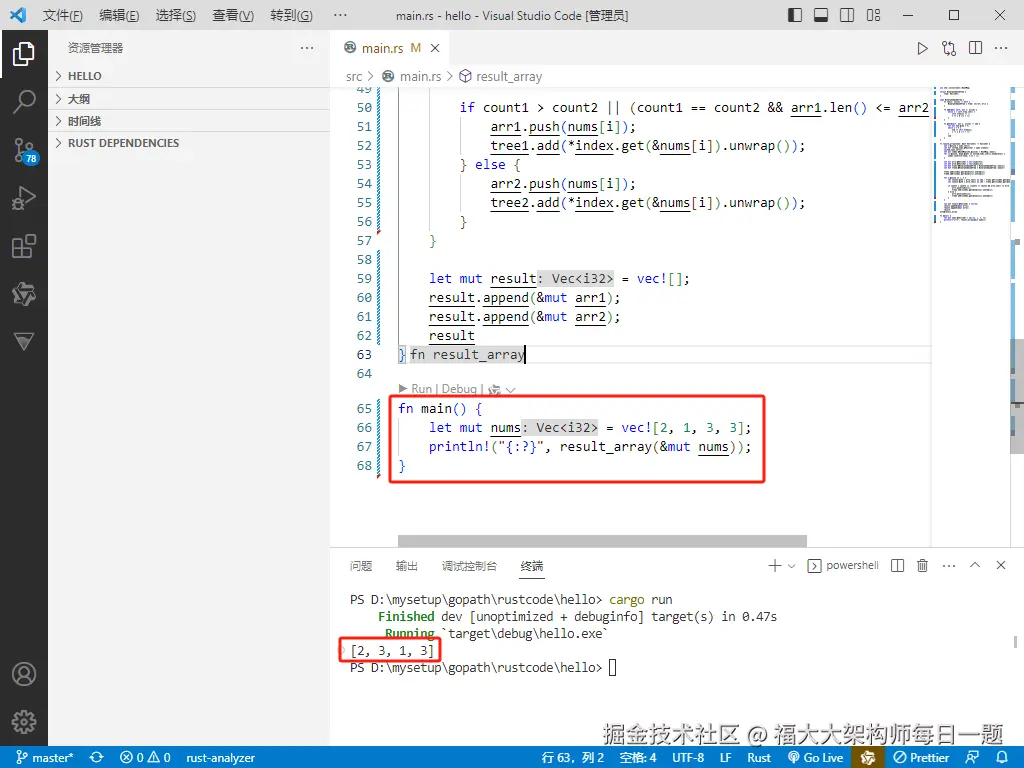Split the terminal pane
1024x768 pixels.
(898, 566)
